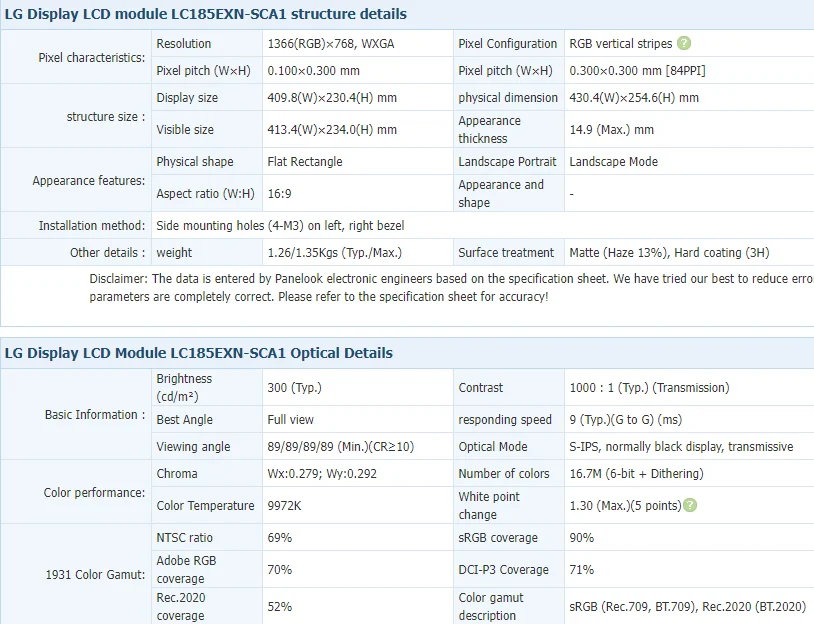Viewport: 814px width, 624px height.
Task: Select the "RGB vertical stripes" value text
Action: [621, 44]
